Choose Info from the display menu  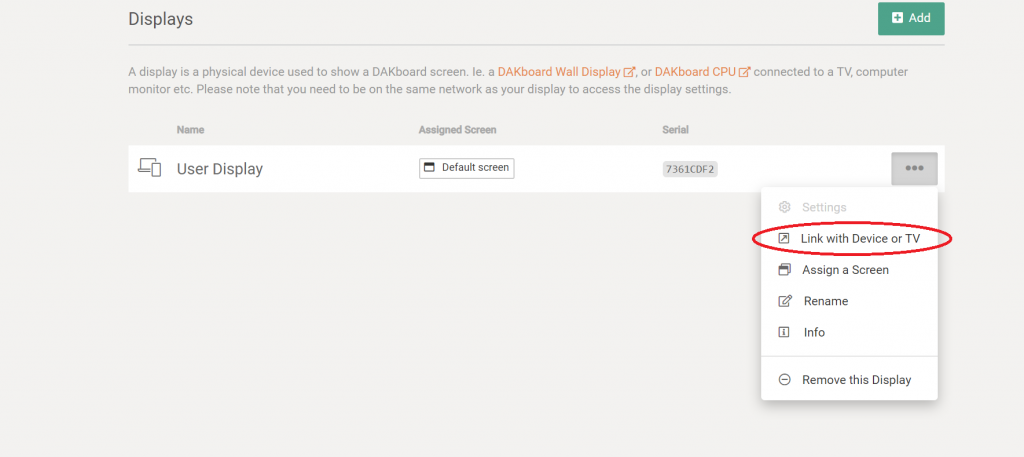tap(849, 332)
